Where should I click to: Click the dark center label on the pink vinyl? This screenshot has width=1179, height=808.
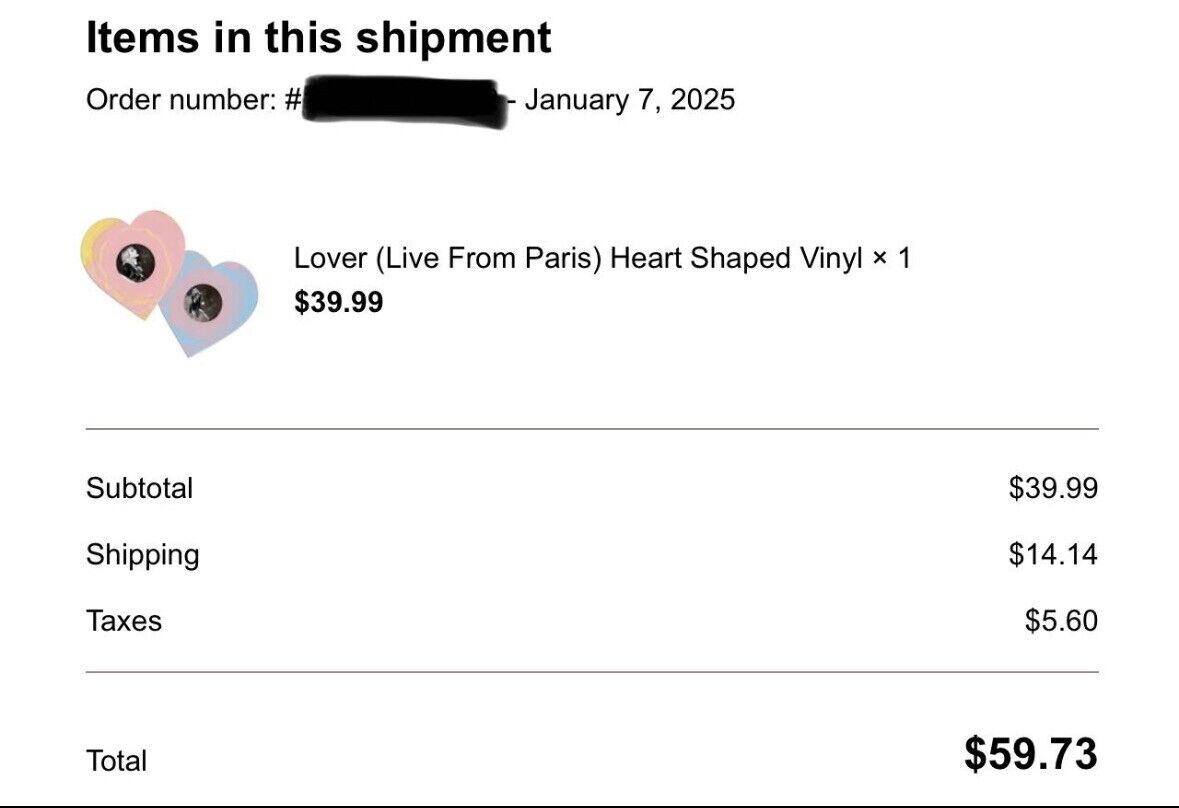point(136,263)
